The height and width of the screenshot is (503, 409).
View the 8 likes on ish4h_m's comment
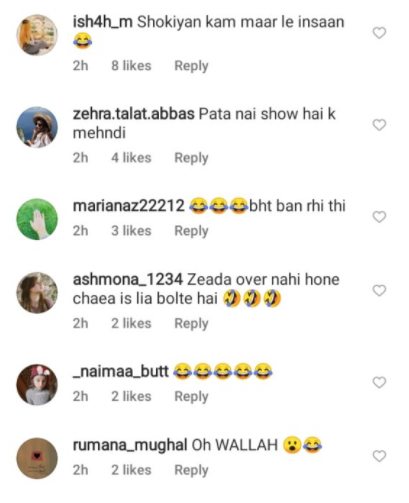pos(131,66)
